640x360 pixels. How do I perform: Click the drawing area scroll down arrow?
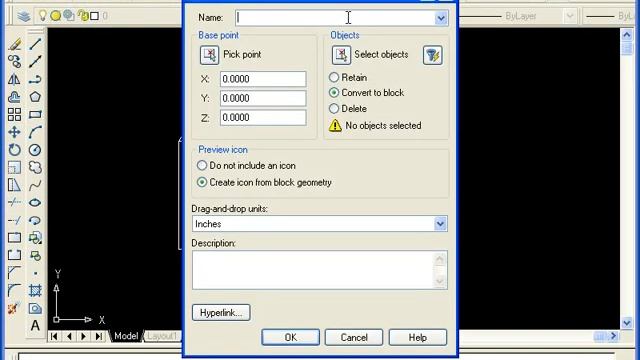(627, 323)
